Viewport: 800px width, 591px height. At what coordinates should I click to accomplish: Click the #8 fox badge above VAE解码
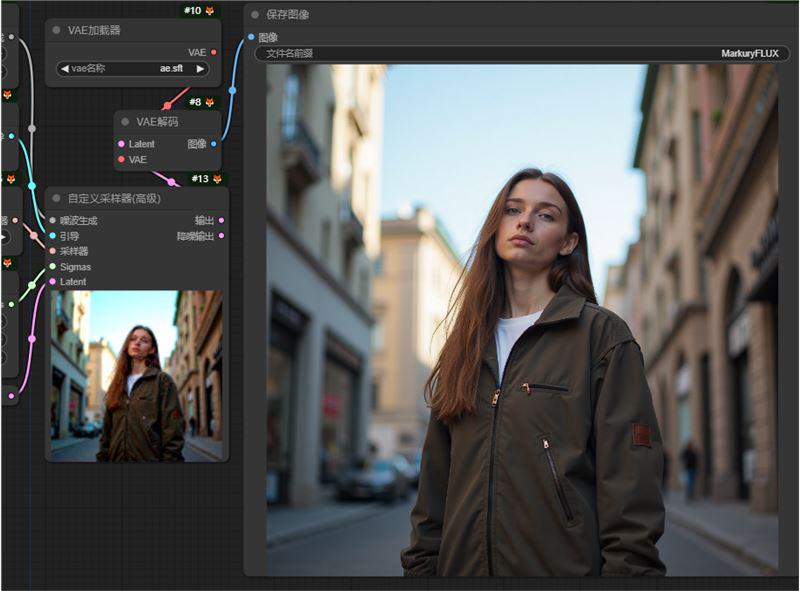[x=210, y=102]
